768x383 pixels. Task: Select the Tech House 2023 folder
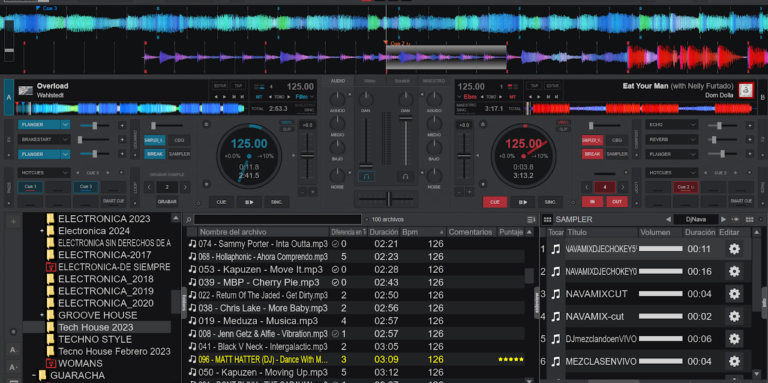[96, 327]
